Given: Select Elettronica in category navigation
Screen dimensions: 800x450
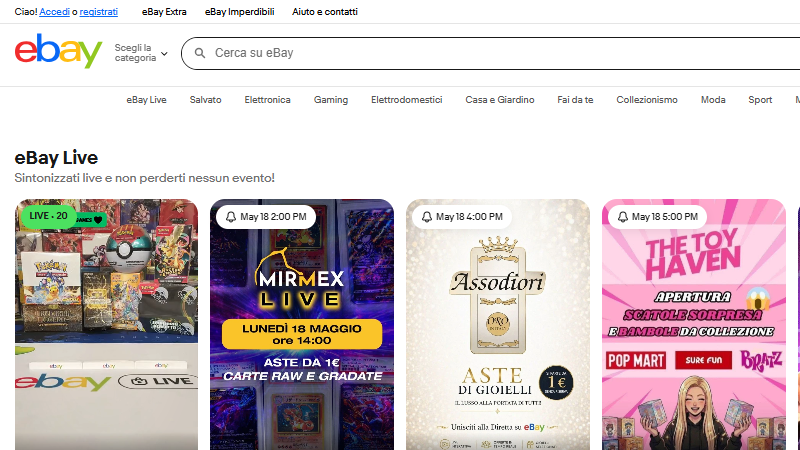Looking at the screenshot, I should (267, 100).
